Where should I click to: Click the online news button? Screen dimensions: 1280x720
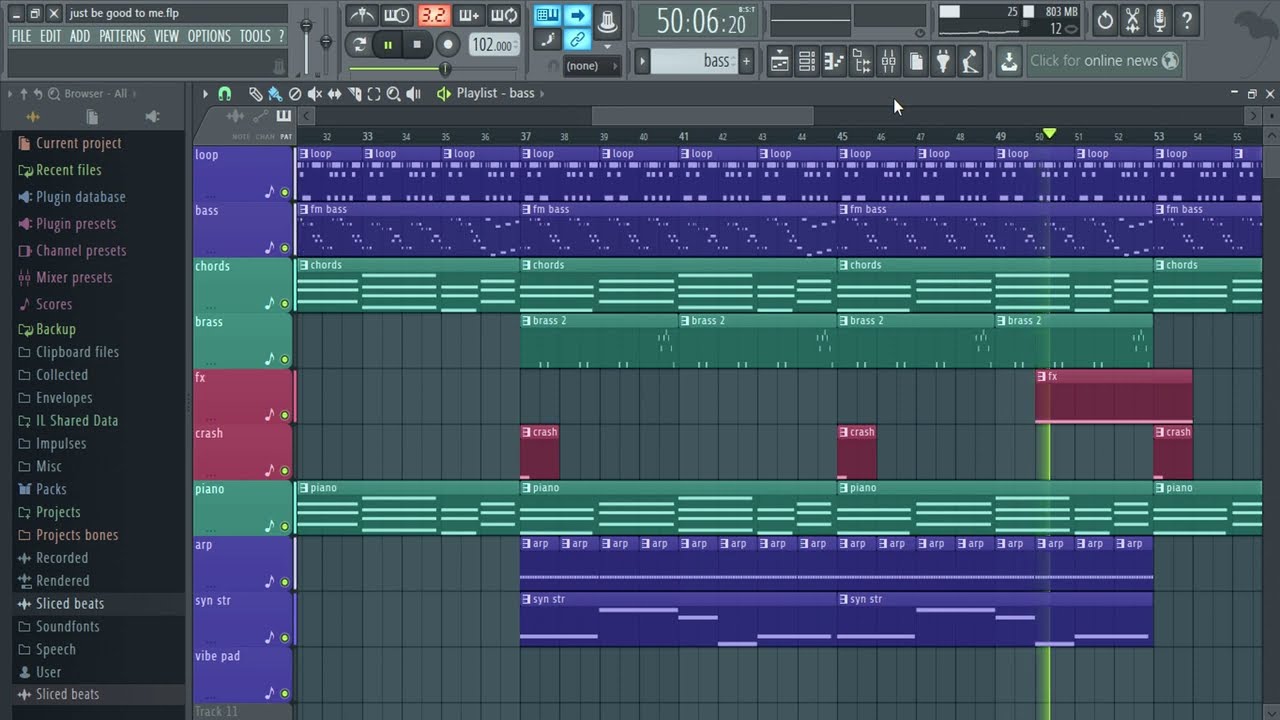[x=1105, y=61]
